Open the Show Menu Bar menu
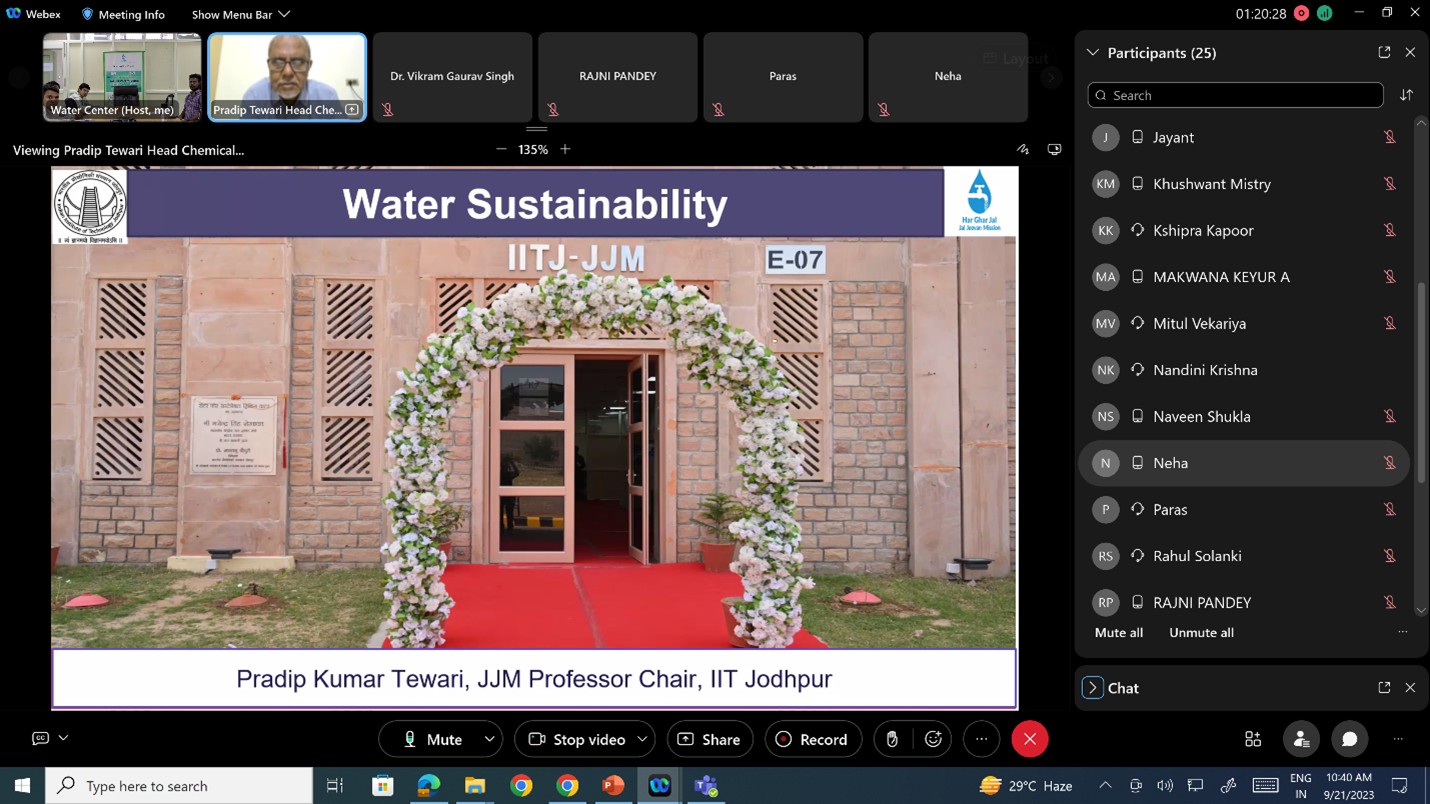 coord(234,14)
